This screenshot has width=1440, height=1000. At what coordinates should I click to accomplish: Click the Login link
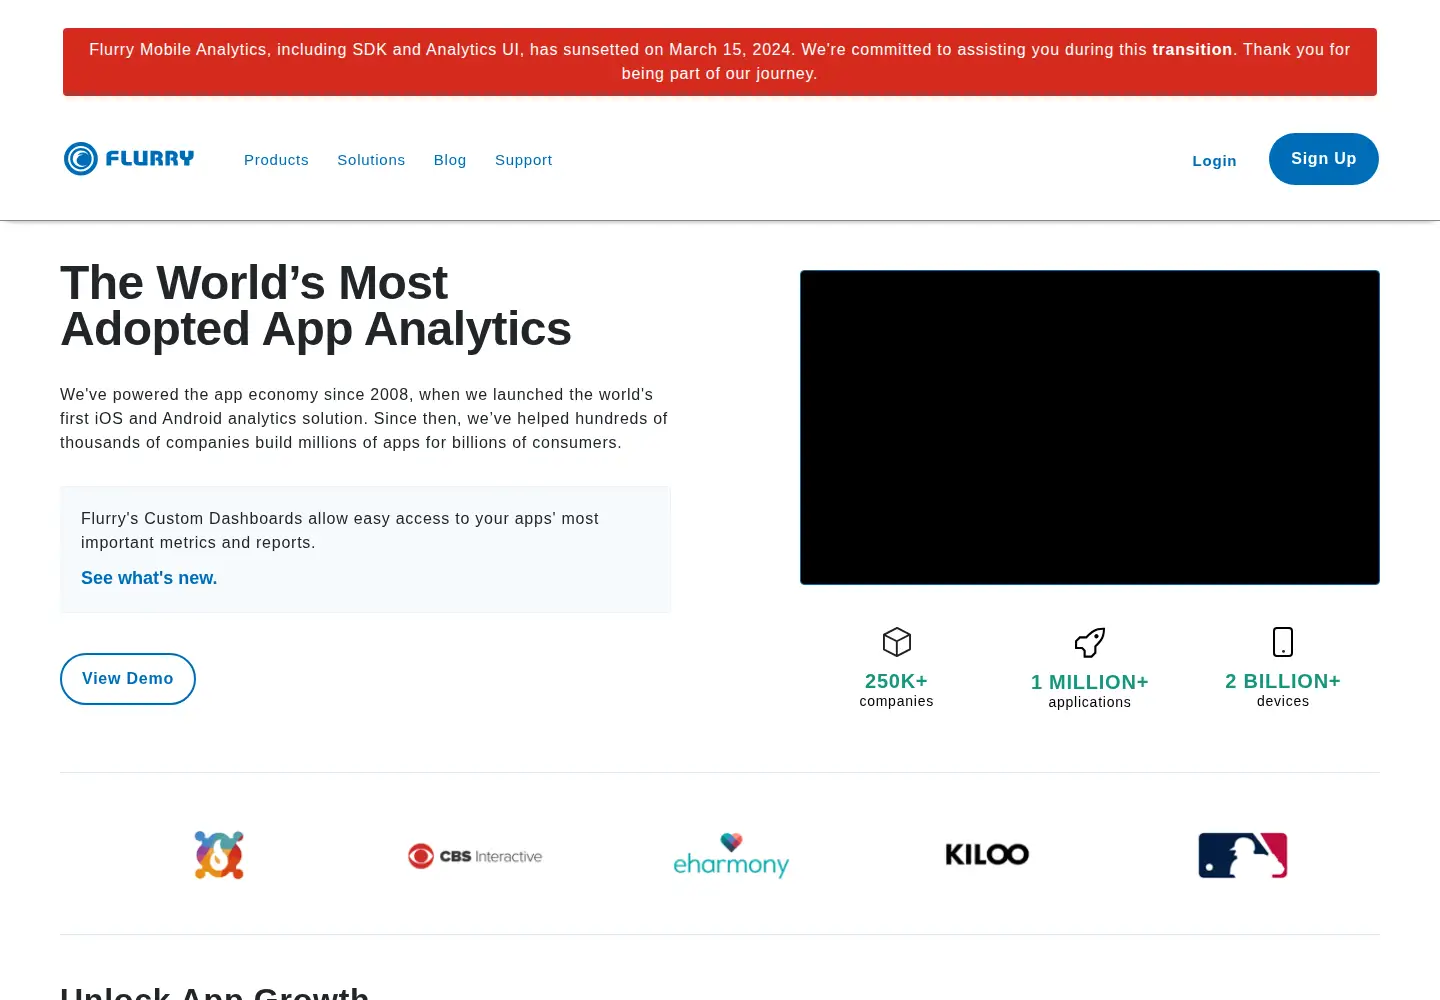[1214, 161]
